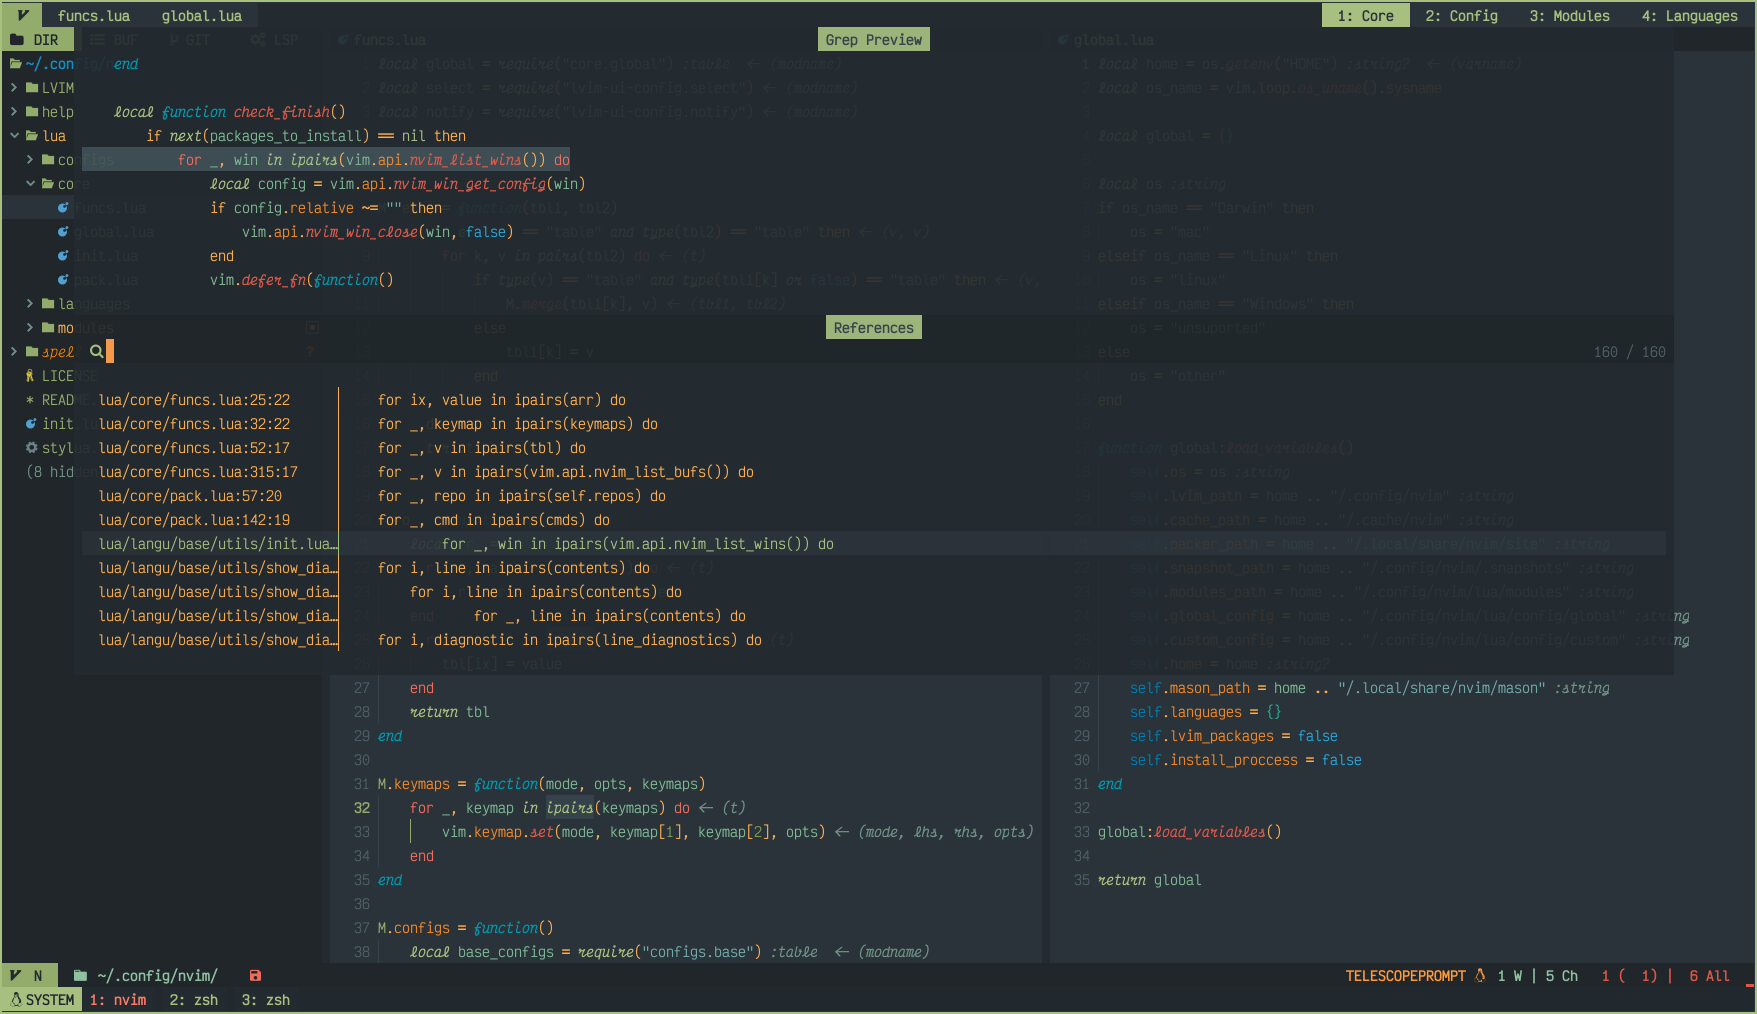Click the LICENSE file icon in the tree
The image size is (1757, 1014).
point(30,376)
